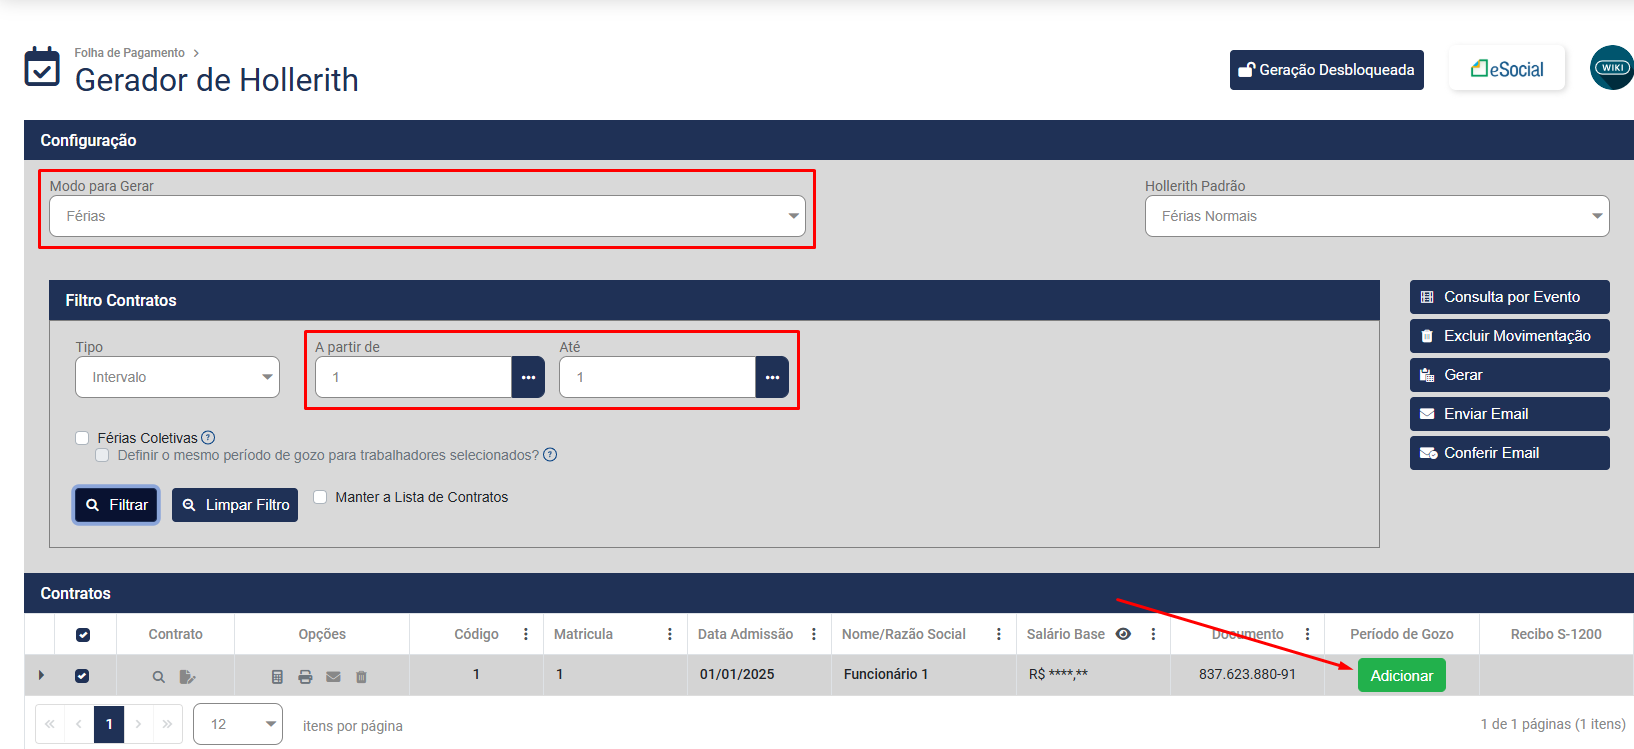Toggle the same período de gozo checkbox
The width and height of the screenshot is (1634, 749).
(102, 455)
